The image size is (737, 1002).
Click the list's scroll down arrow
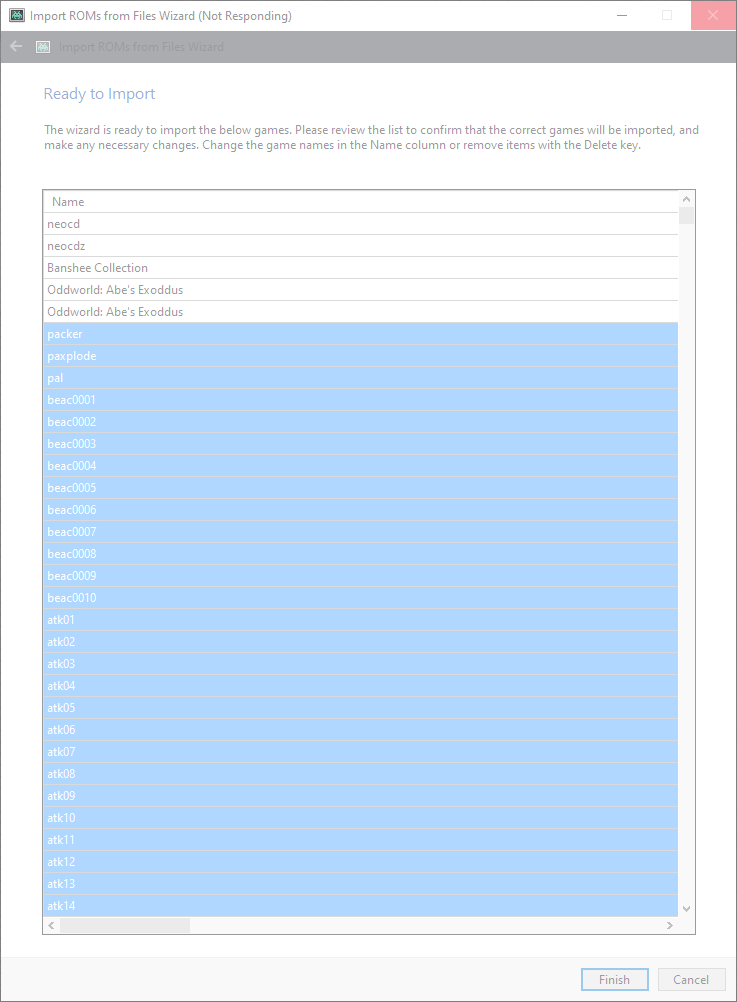tap(687, 909)
